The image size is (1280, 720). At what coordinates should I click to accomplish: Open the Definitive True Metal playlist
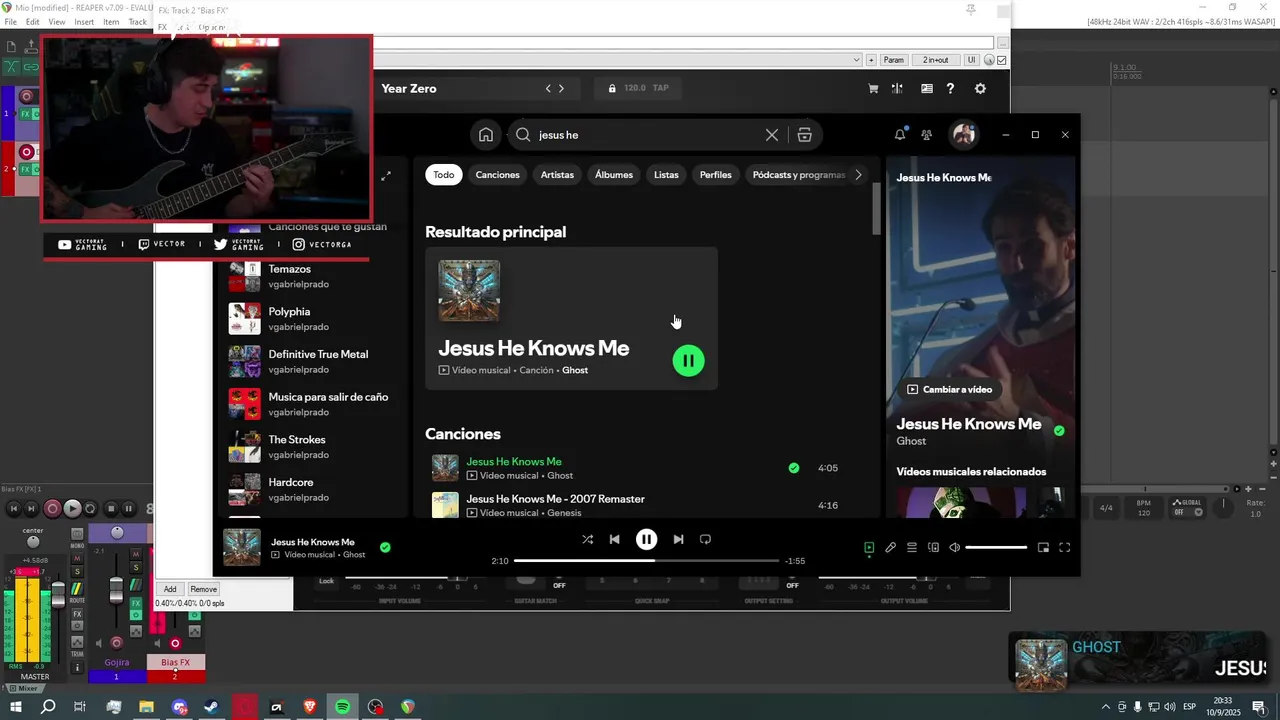click(310, 361)
